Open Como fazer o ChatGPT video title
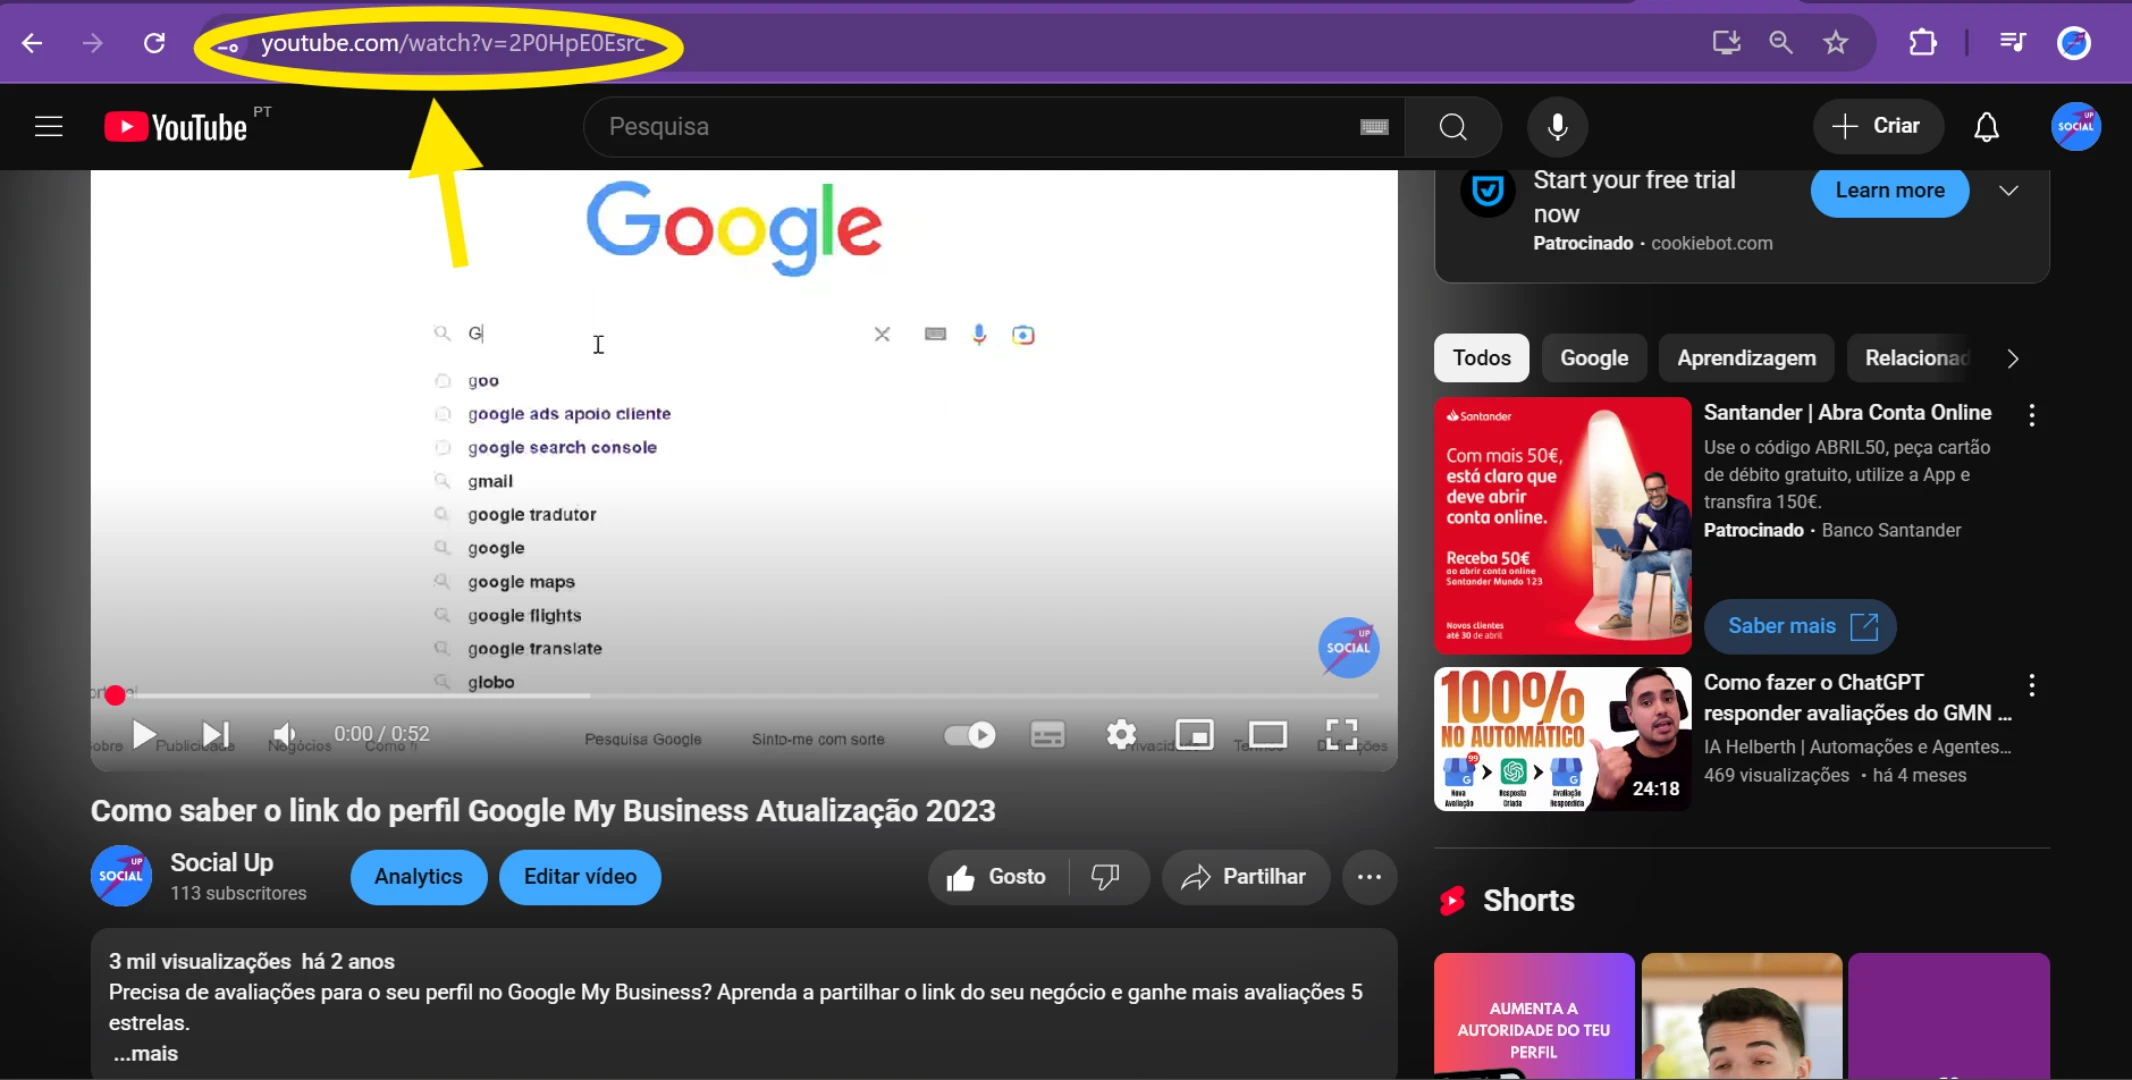This screenshot has width=2132, height=1080. coord(1857,698)
